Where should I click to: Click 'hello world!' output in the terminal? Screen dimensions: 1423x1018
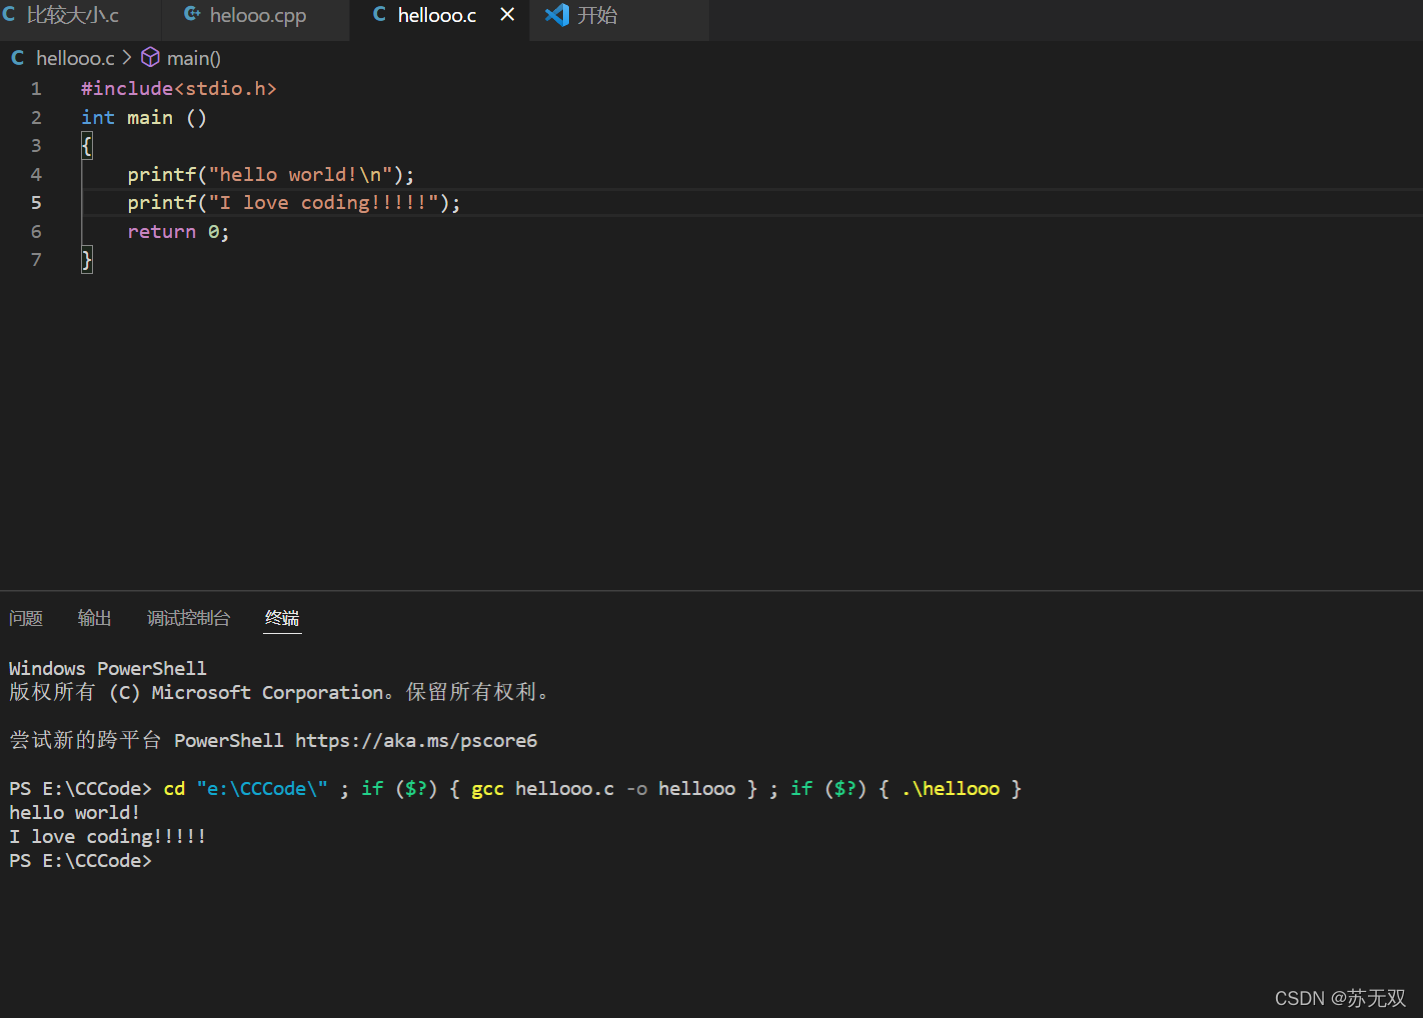click(75, 813)
